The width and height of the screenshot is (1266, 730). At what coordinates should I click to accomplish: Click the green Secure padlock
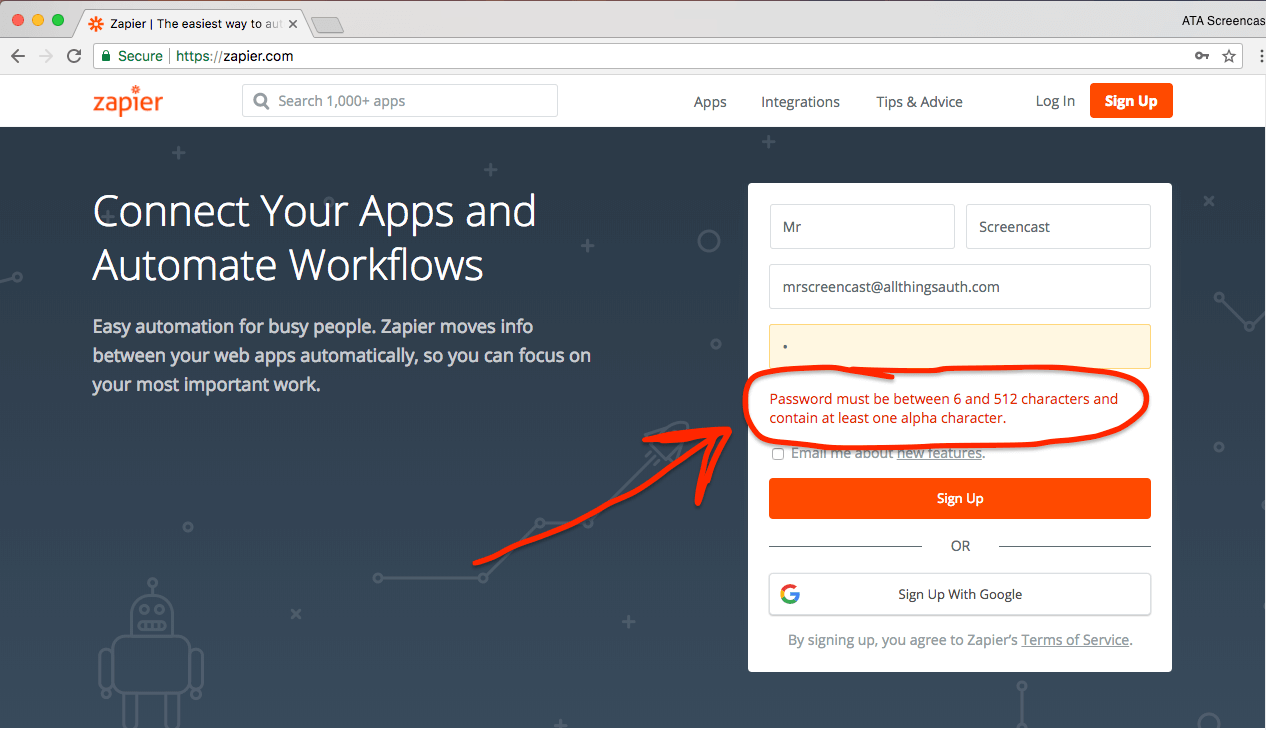click(105, 56)
